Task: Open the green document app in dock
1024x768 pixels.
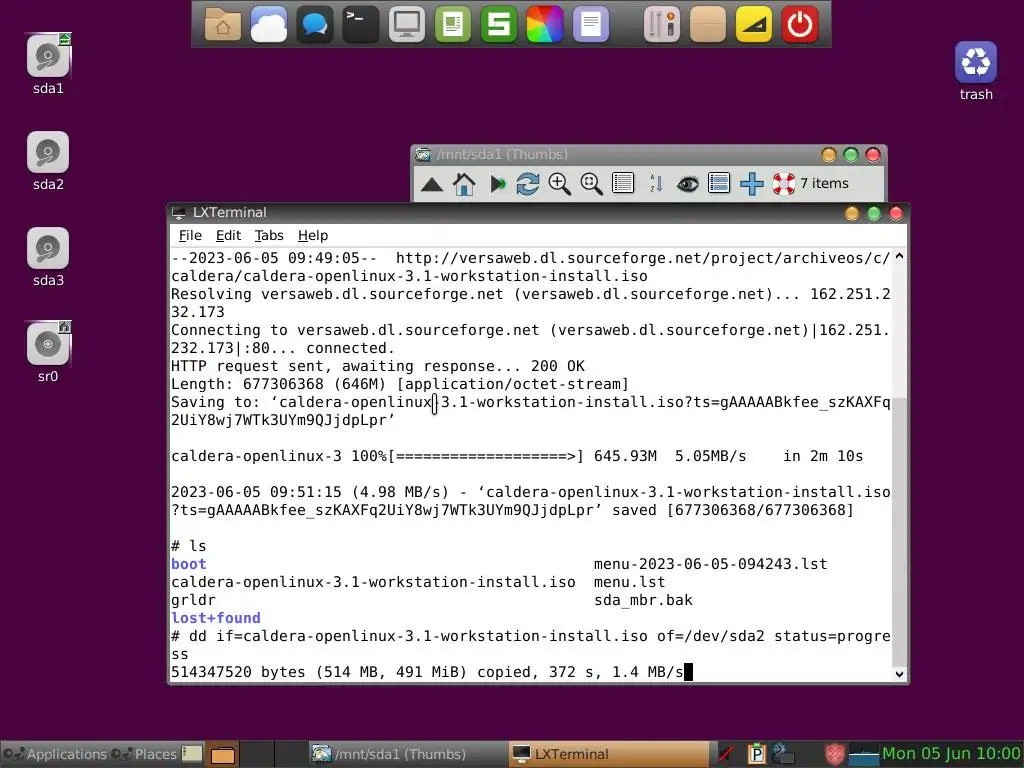Action: pos(453,25)
